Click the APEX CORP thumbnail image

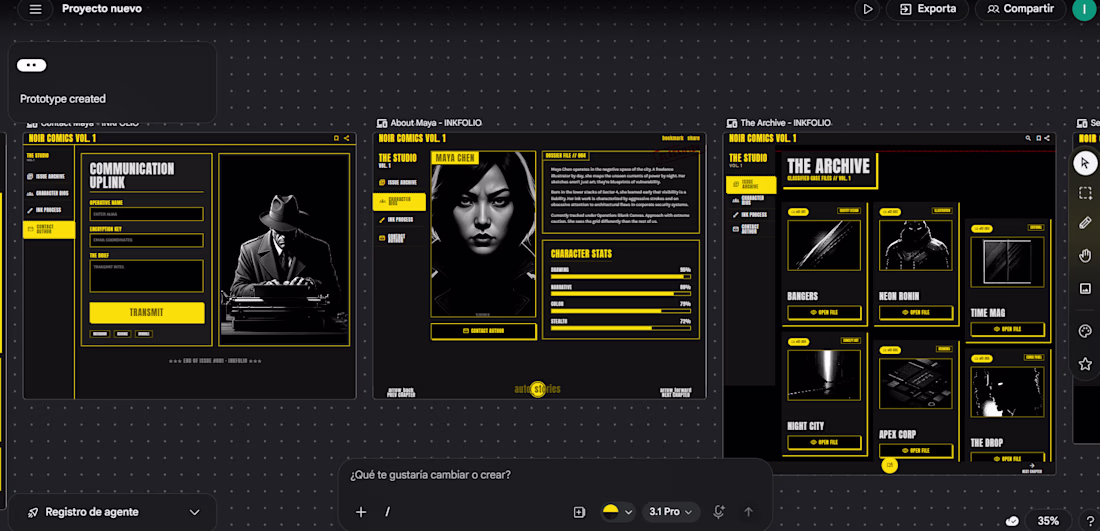(x=915, y=383)
